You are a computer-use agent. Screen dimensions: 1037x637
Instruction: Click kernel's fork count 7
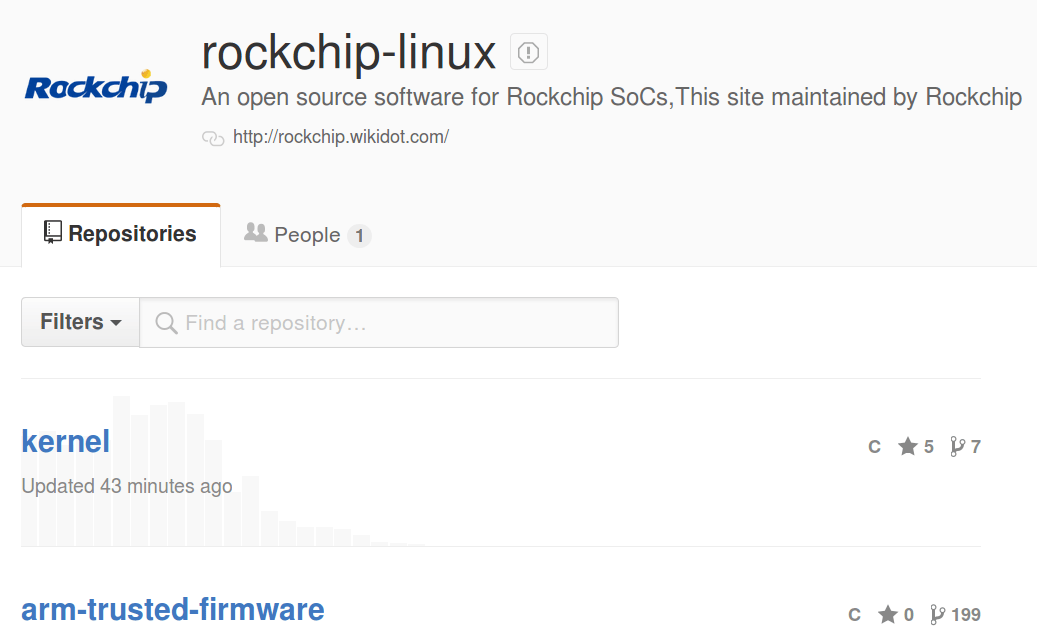click(975, 447)
